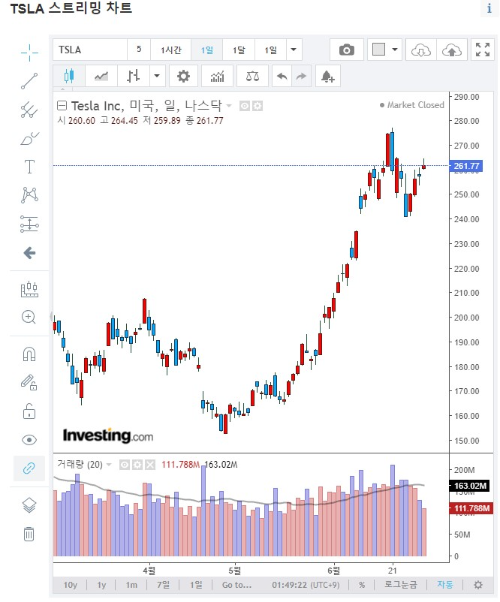The image size is (500, 602).
Task: Toggle 로그눈금 log scale
Action: [401, 585]
